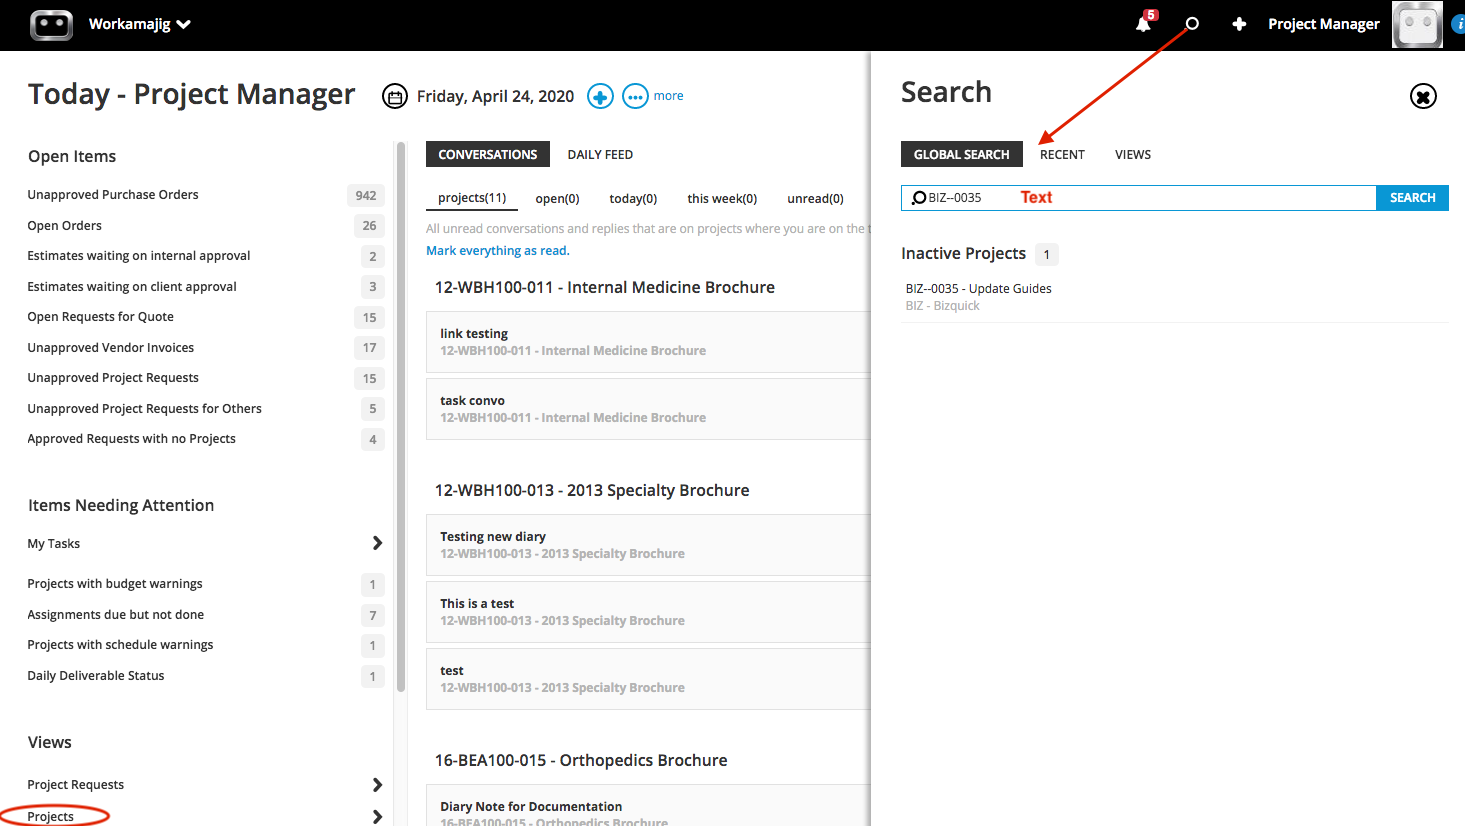Click the search magnifier in top bar
This screenshot has width=1465, height=826.
pyautogui.click(x=1192, y=24)
